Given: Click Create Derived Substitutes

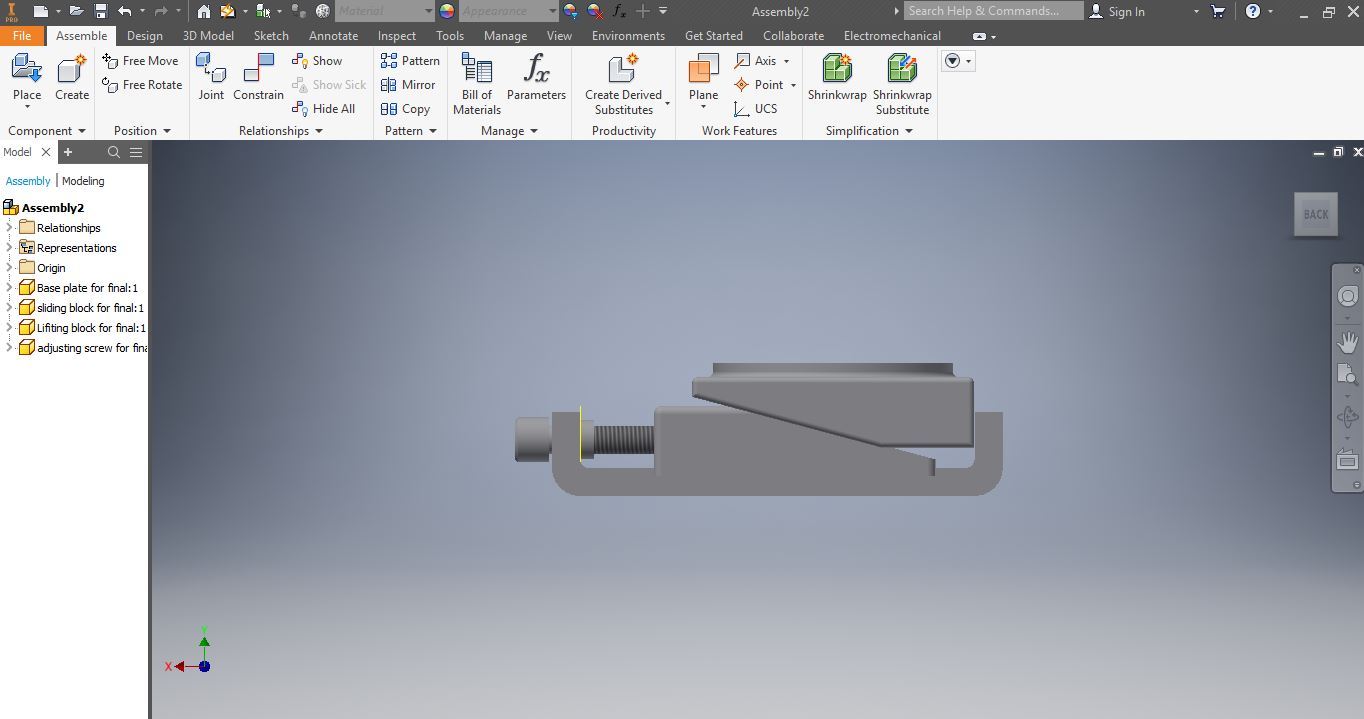Looking at the screenshot, I should 623,84.
